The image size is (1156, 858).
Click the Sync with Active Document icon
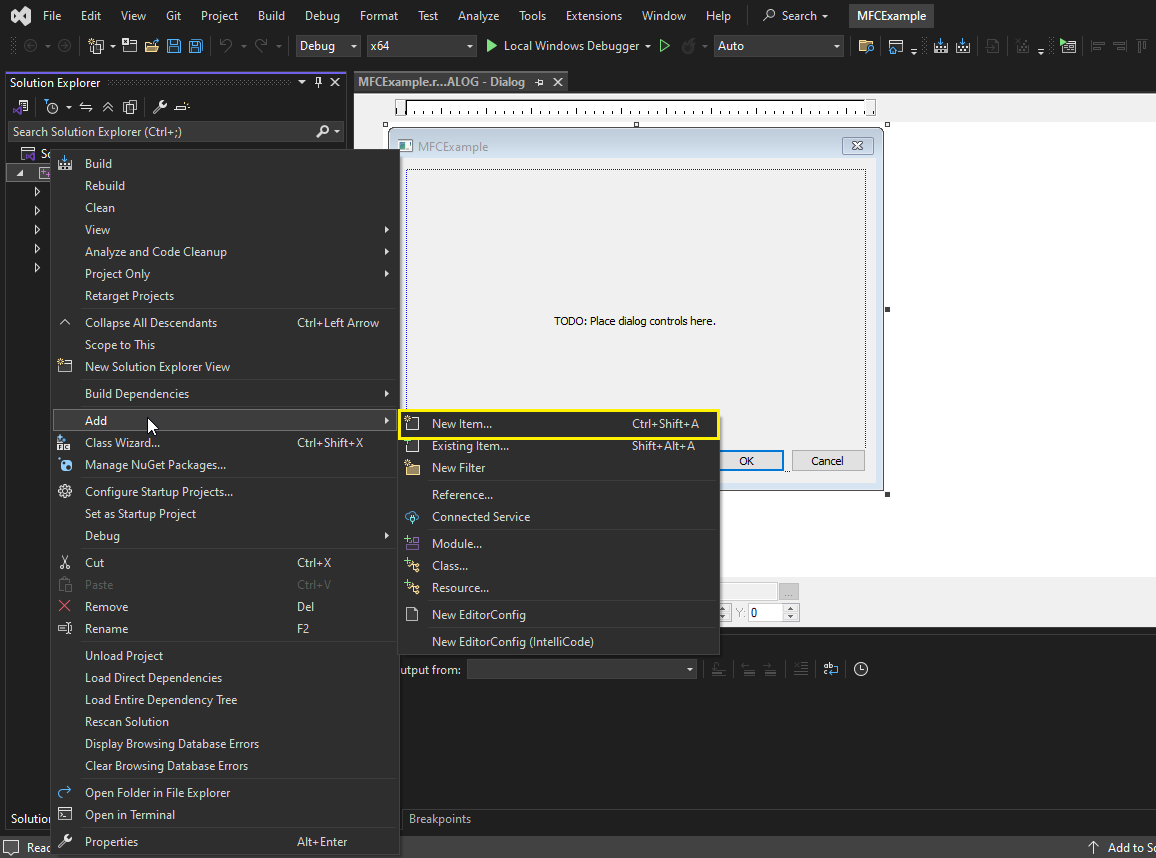[x=86, y=107]
